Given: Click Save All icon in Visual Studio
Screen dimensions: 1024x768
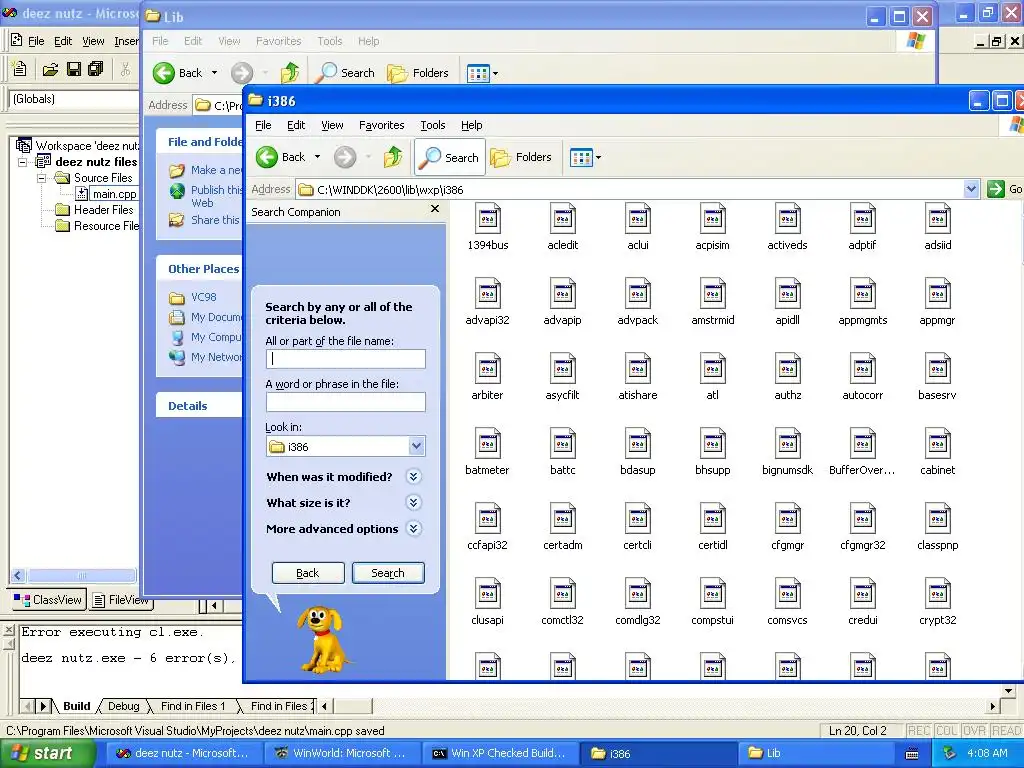Looking at the screenshot, I should pyautogui.click(x=95, y=69).
